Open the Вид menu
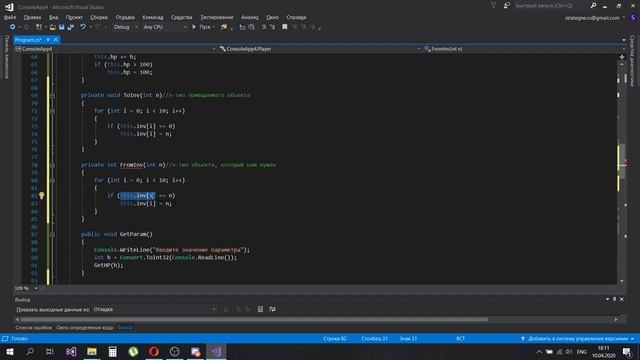Image resolution: width=640 pixels, height=360 pixels. [x=53, y=17]
